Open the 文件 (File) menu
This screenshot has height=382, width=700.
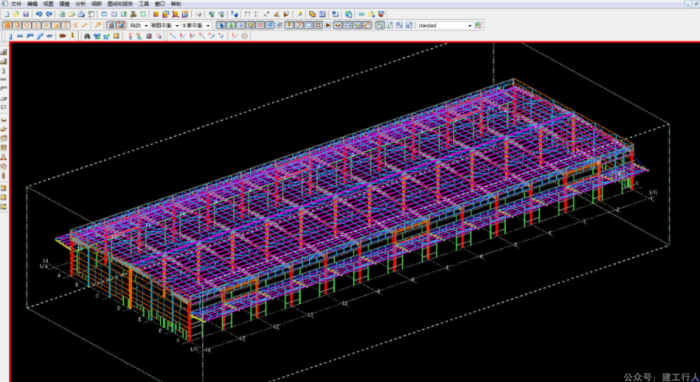(16, 4)
